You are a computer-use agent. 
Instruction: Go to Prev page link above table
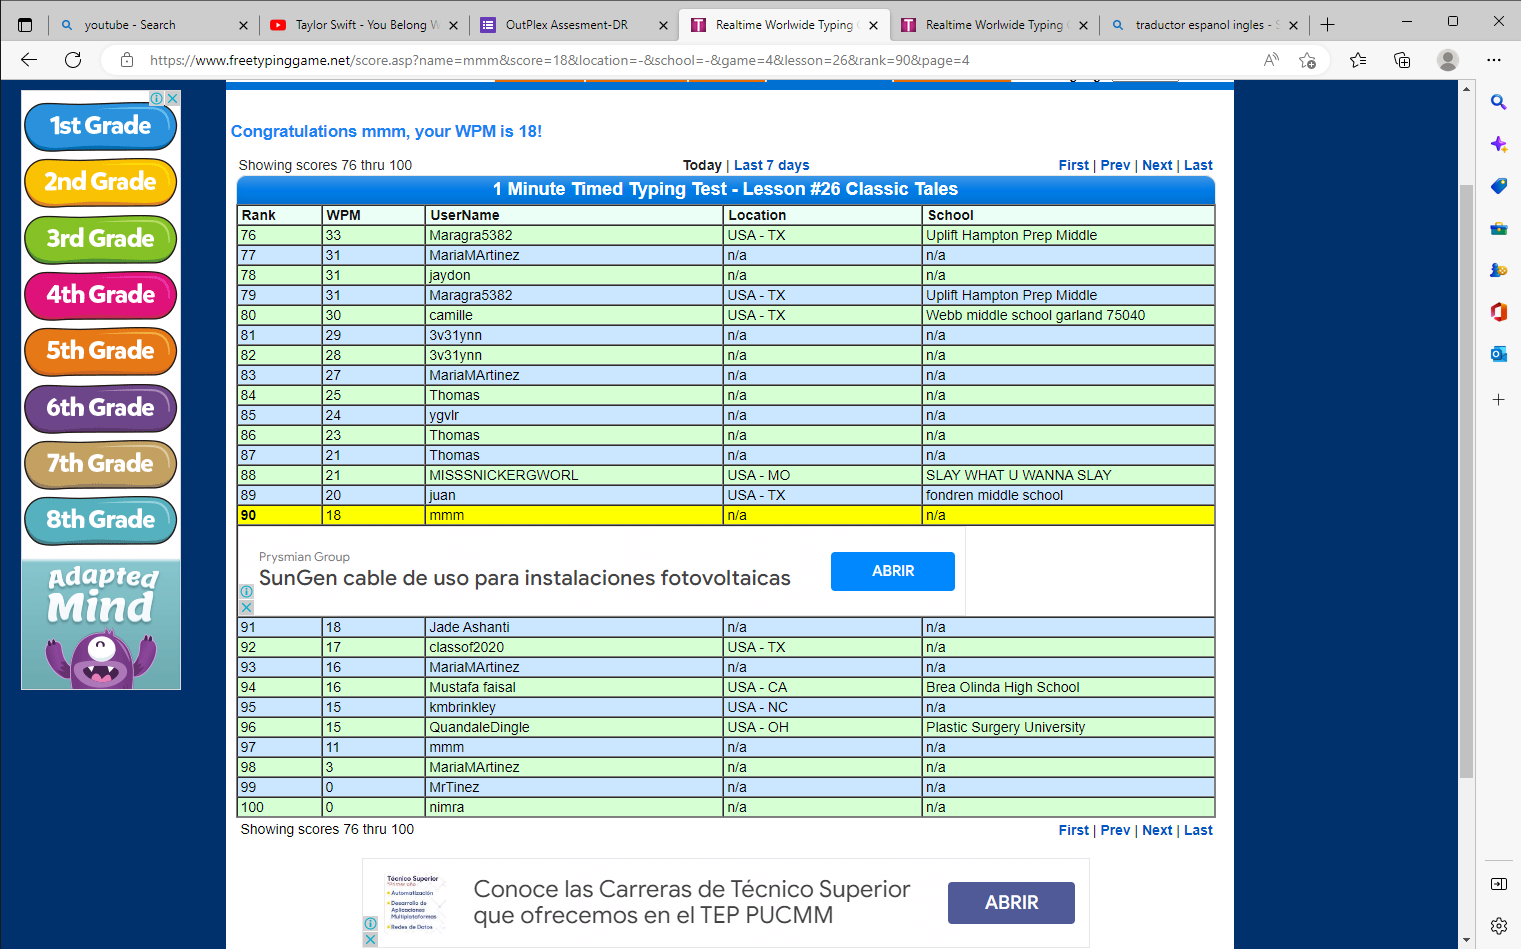click(x=1115, y=165)
